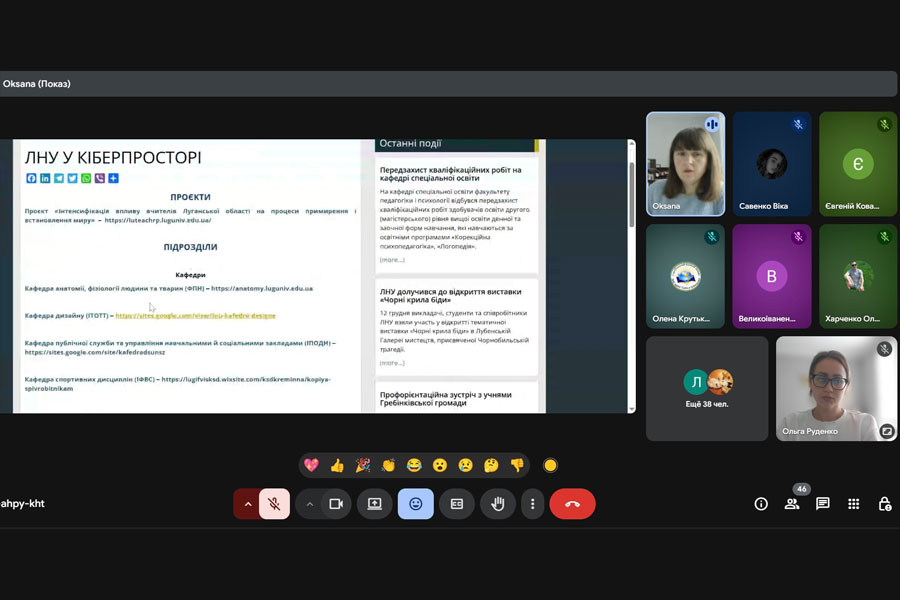The image size is (900, 600).
Task: Send the thumbs down reaction
Action: coord(517,465)
